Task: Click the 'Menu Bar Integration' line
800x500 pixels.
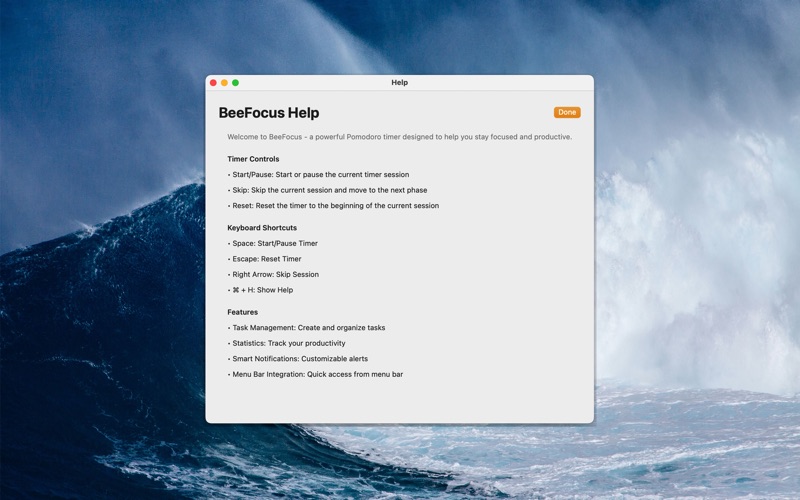Action: click(x=315, y=374)
